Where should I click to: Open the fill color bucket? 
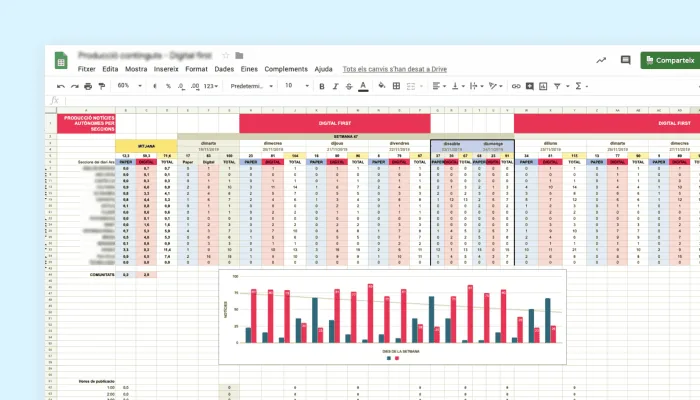coord(382,86)
